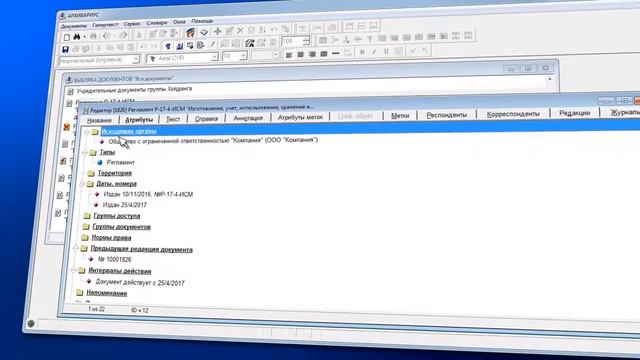Open the Словари menu

point(157,23)
